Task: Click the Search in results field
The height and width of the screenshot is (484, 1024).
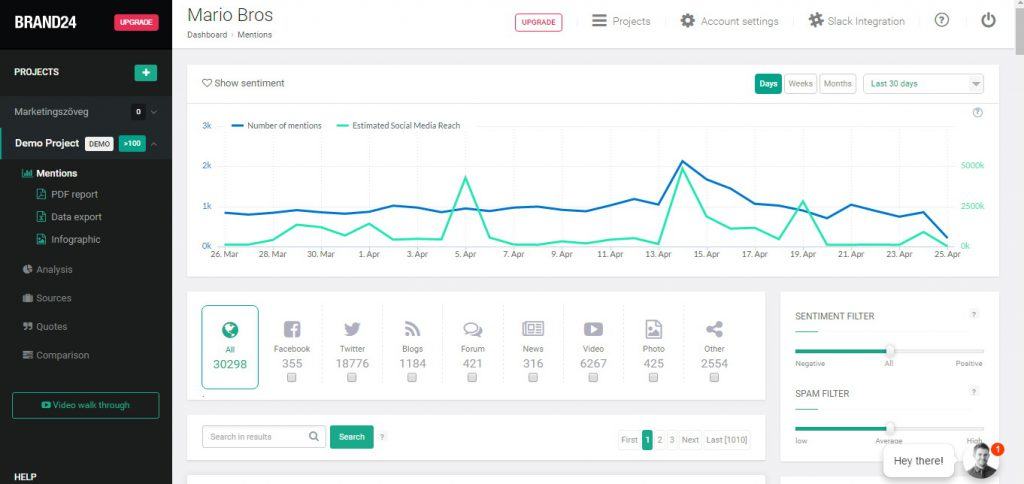Action: coord(264,437)
